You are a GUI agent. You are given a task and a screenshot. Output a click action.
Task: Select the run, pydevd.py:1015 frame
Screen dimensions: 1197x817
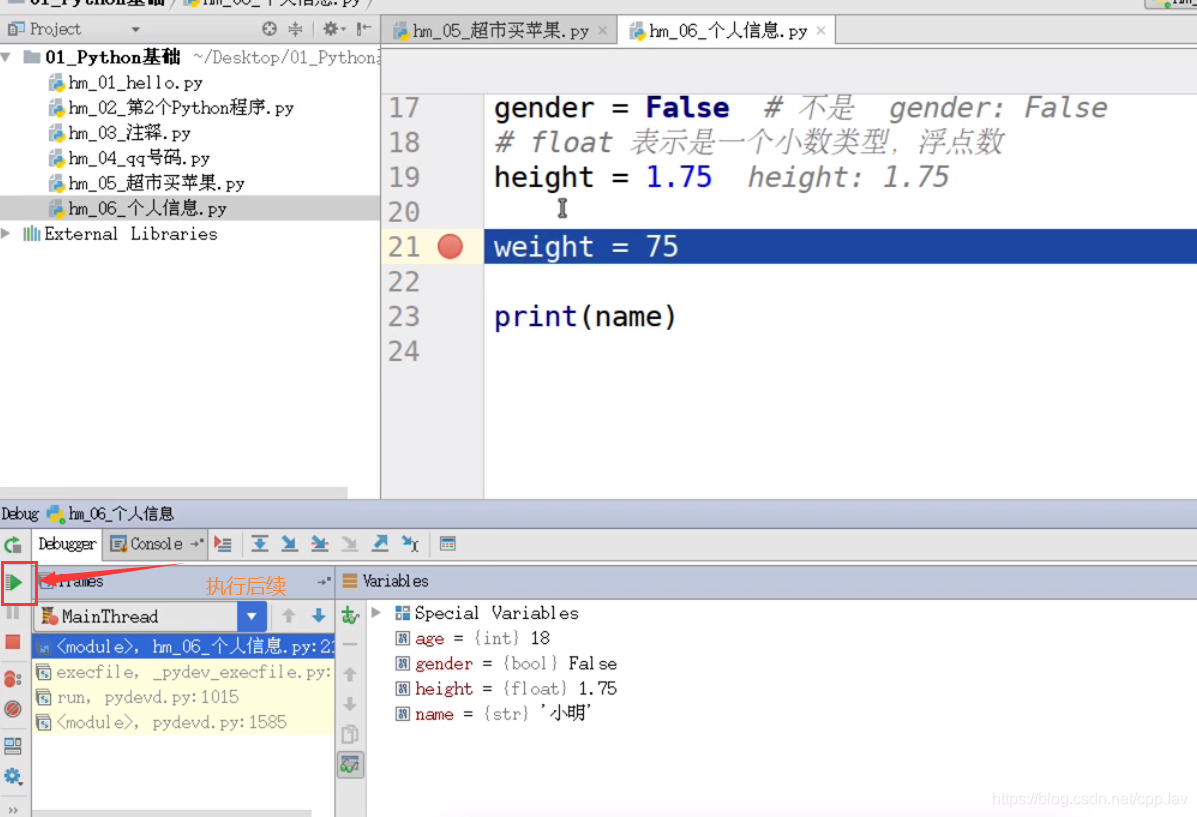click(183, 697)
